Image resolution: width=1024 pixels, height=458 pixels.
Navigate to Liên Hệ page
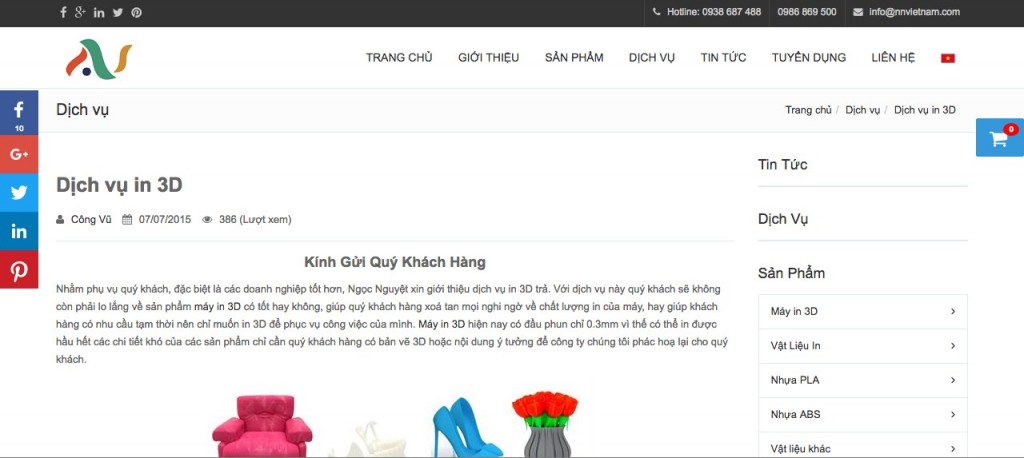click(892, 58)
